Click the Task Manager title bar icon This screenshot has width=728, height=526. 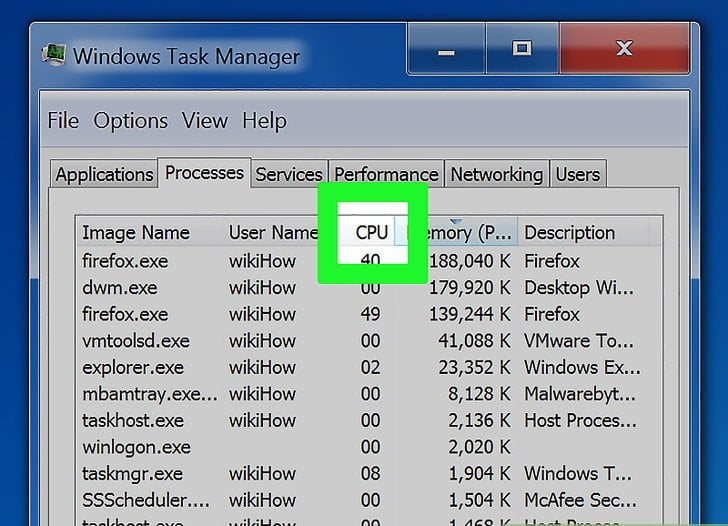click(54, 56)
